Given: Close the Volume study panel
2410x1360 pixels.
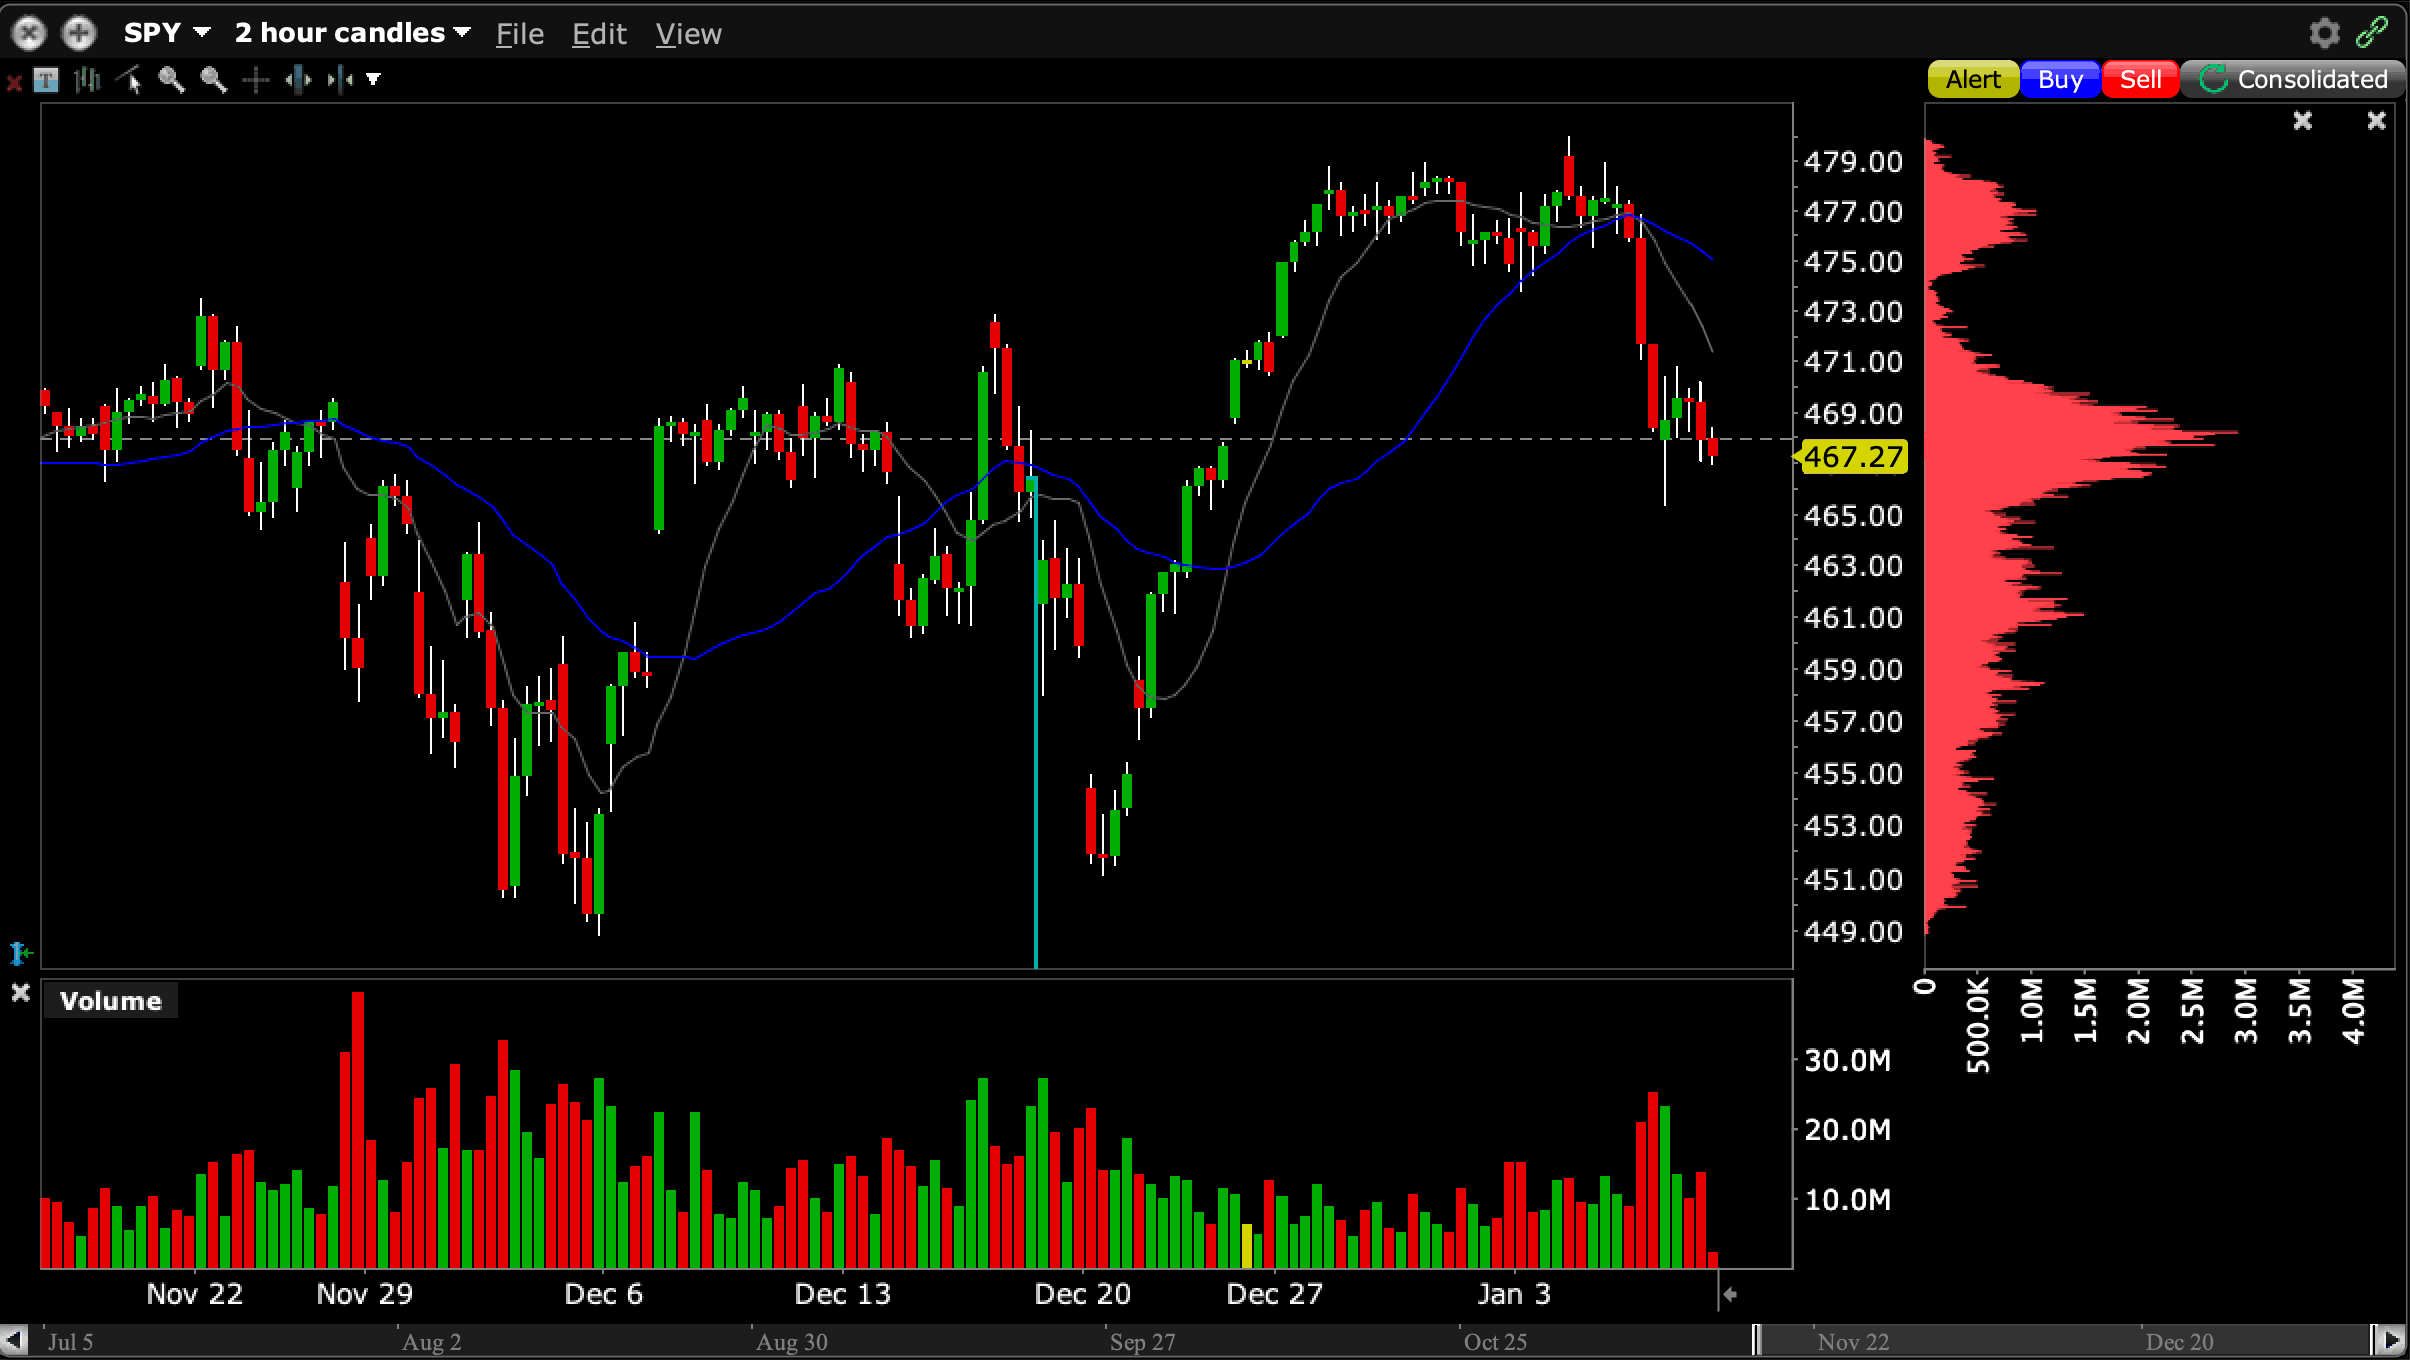Looking at the screenshot, I should click(x=20, y=993).
